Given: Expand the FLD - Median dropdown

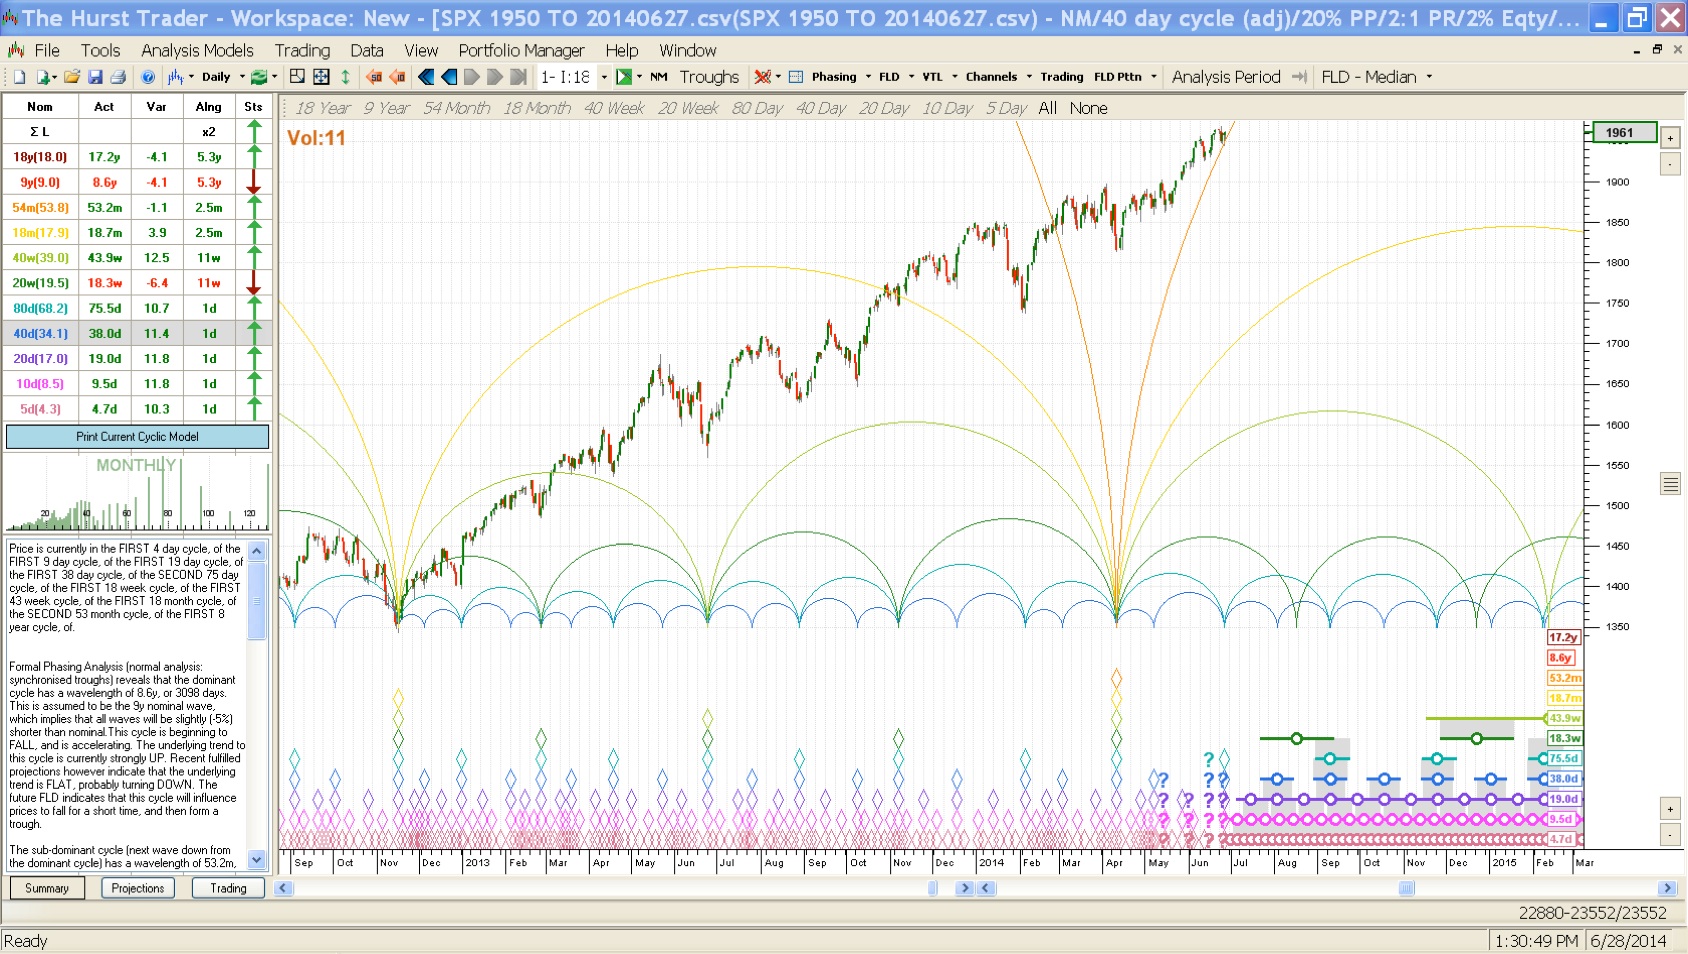Looking at the screenshot, I should coord(1429,77).
